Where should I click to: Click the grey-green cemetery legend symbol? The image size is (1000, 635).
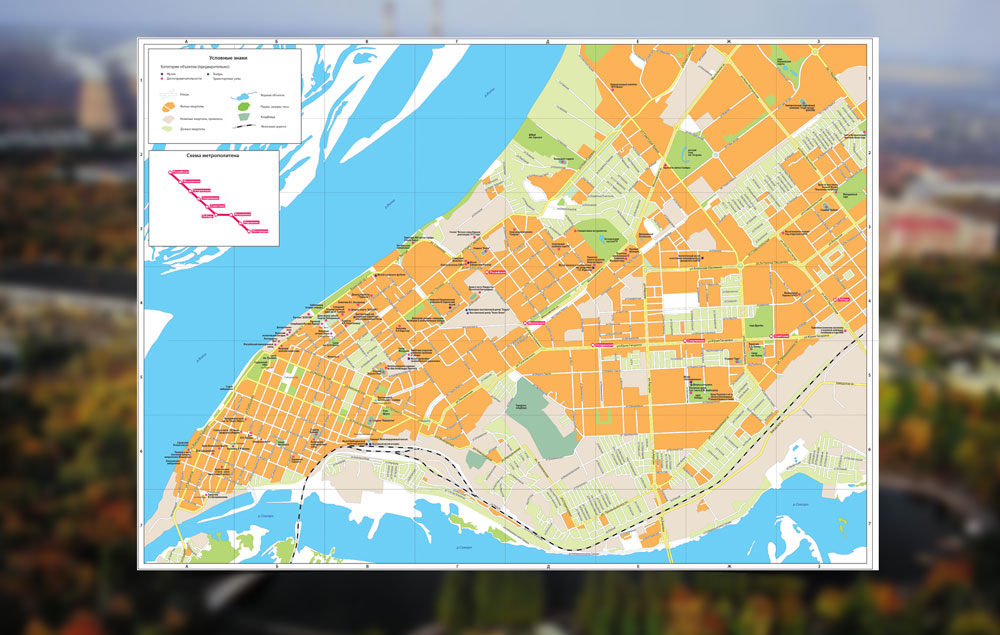pyautogui.click(x=244, y=117)
